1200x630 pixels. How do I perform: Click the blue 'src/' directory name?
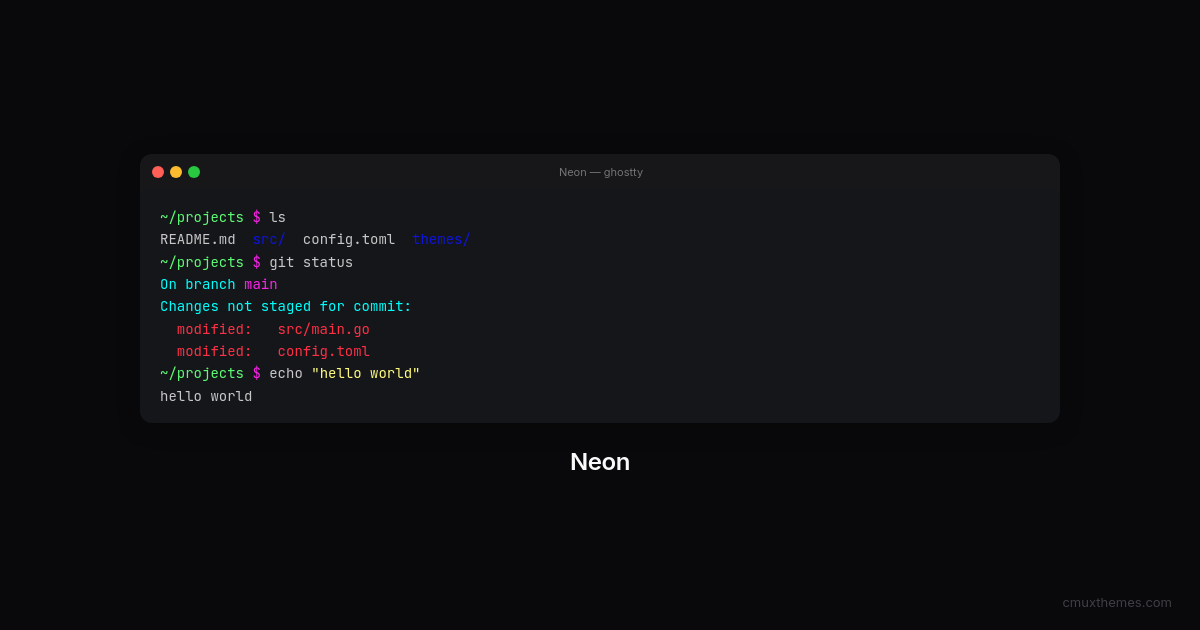click(x=269, y=240)
